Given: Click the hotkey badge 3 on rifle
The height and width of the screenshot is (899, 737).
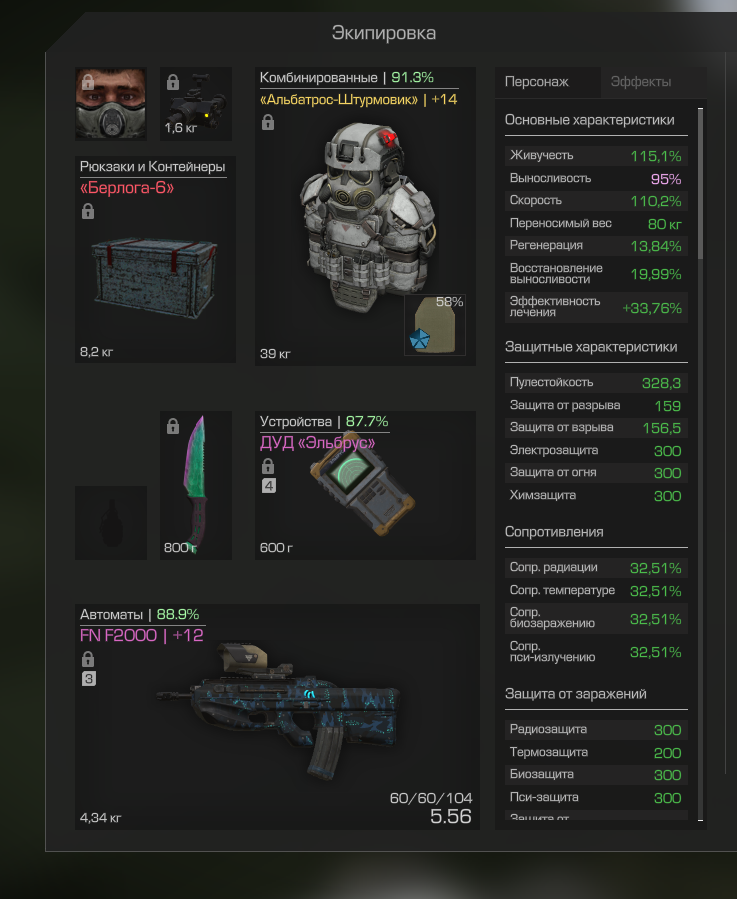Looking at the screenshot, I should click(x=88, y=679).
